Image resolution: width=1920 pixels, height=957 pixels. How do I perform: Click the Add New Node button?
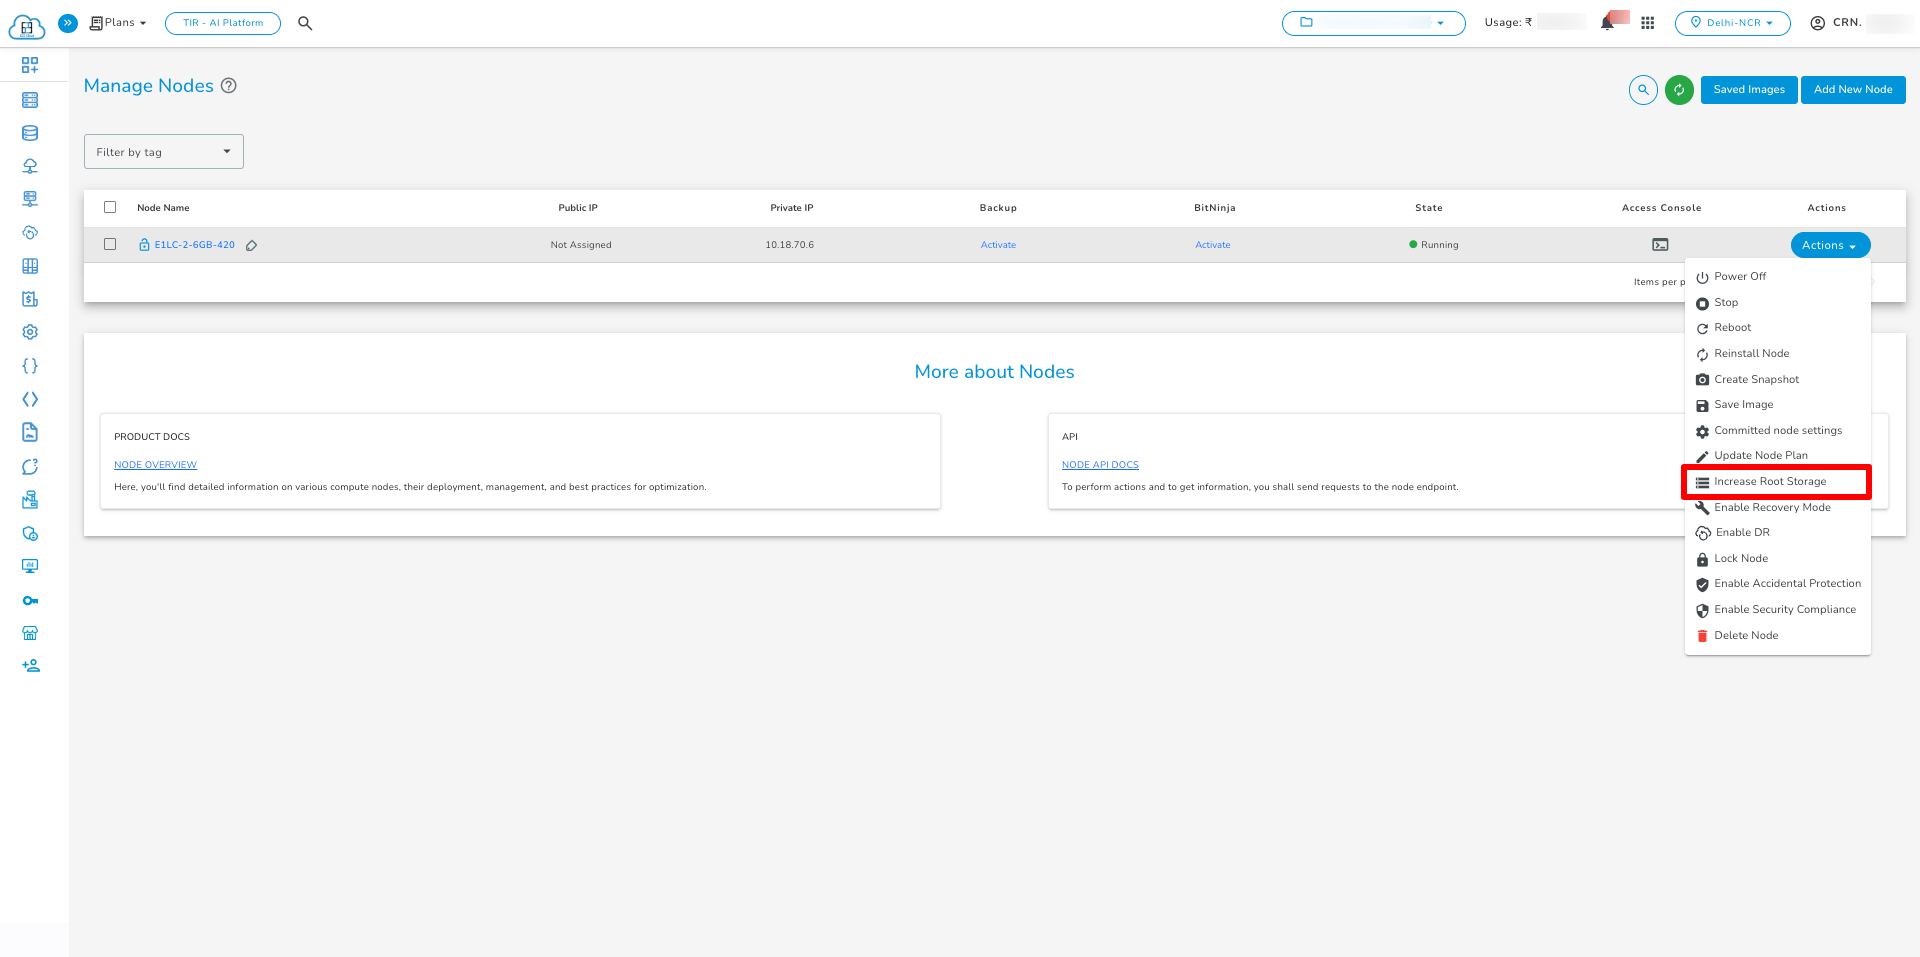click(x=1853, y=90)
